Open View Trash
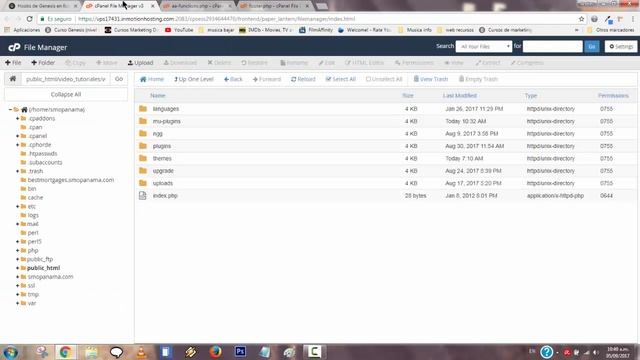The width and height of the screenshot is (640, 360). tap(431, 79)
